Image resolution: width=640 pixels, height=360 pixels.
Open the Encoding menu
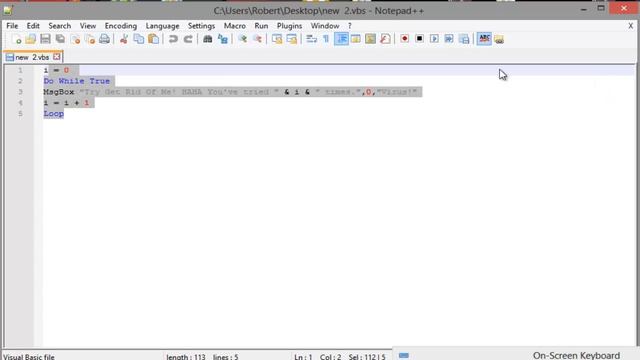(121, 26)
